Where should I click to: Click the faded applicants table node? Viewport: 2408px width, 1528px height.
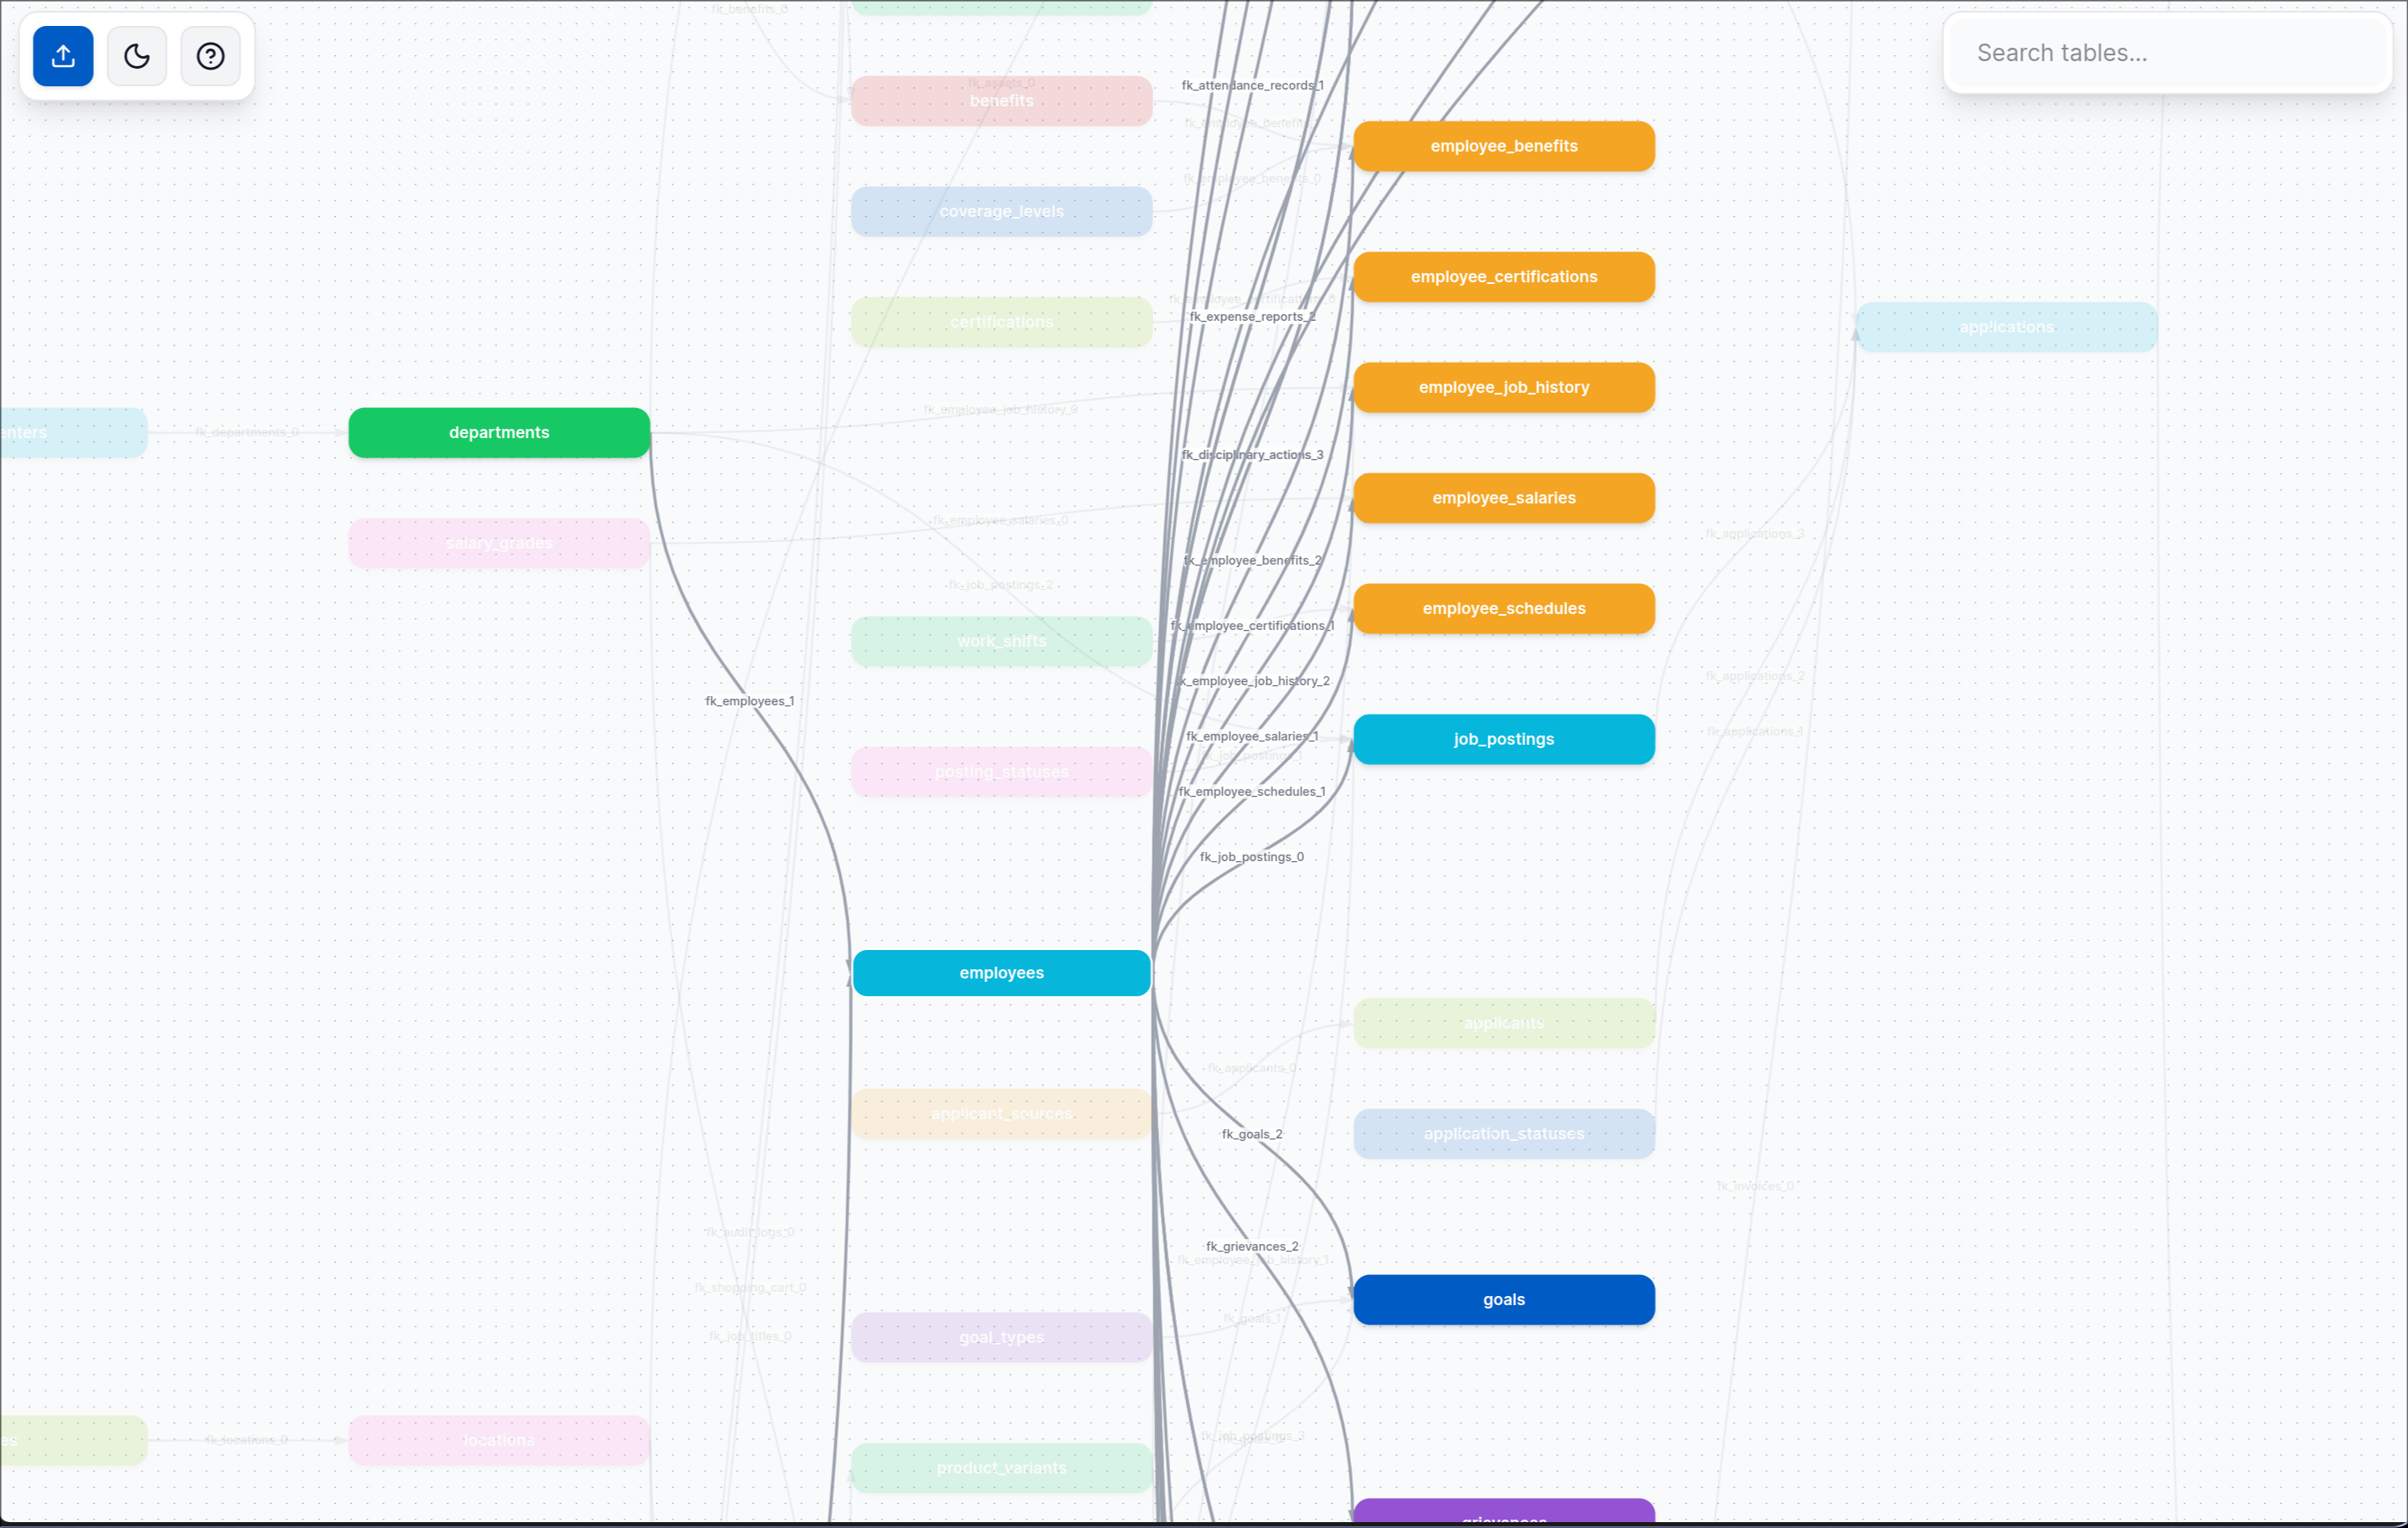[x=1504, y=1023]
